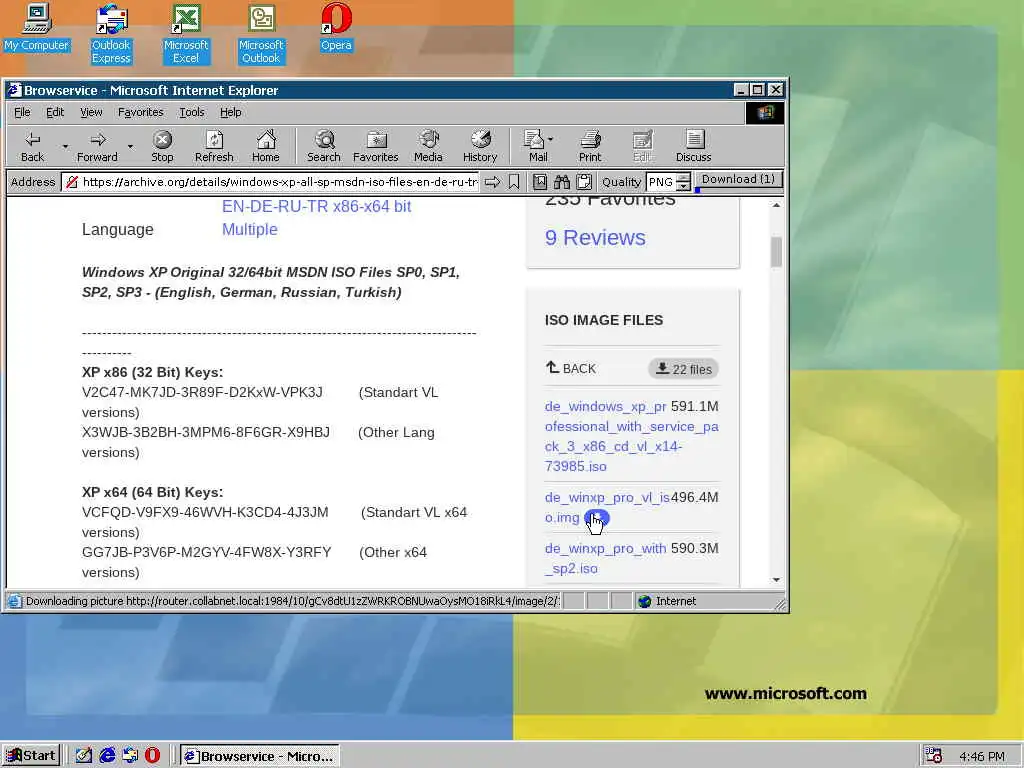Image resolution: width=1024 pixels, height=768 pixels.
Task: Open the Mail button dropdown arrow
Action: (x=551, y=139)
